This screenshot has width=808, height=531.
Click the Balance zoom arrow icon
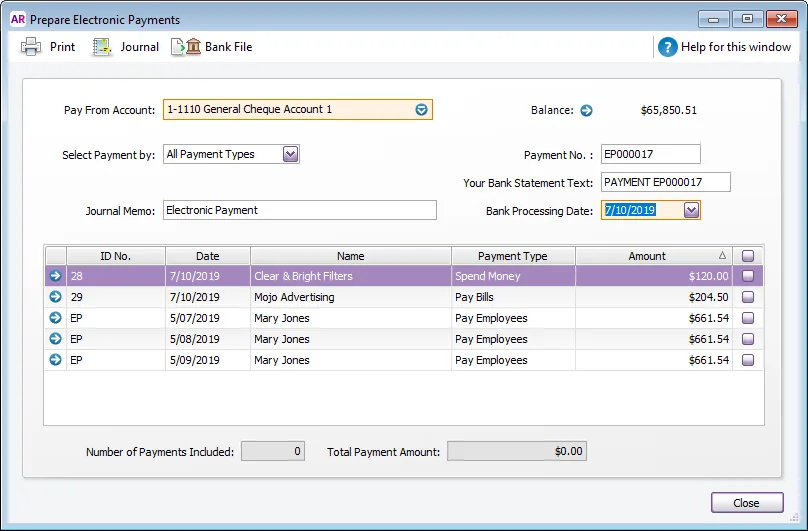[x=586, y=110]
